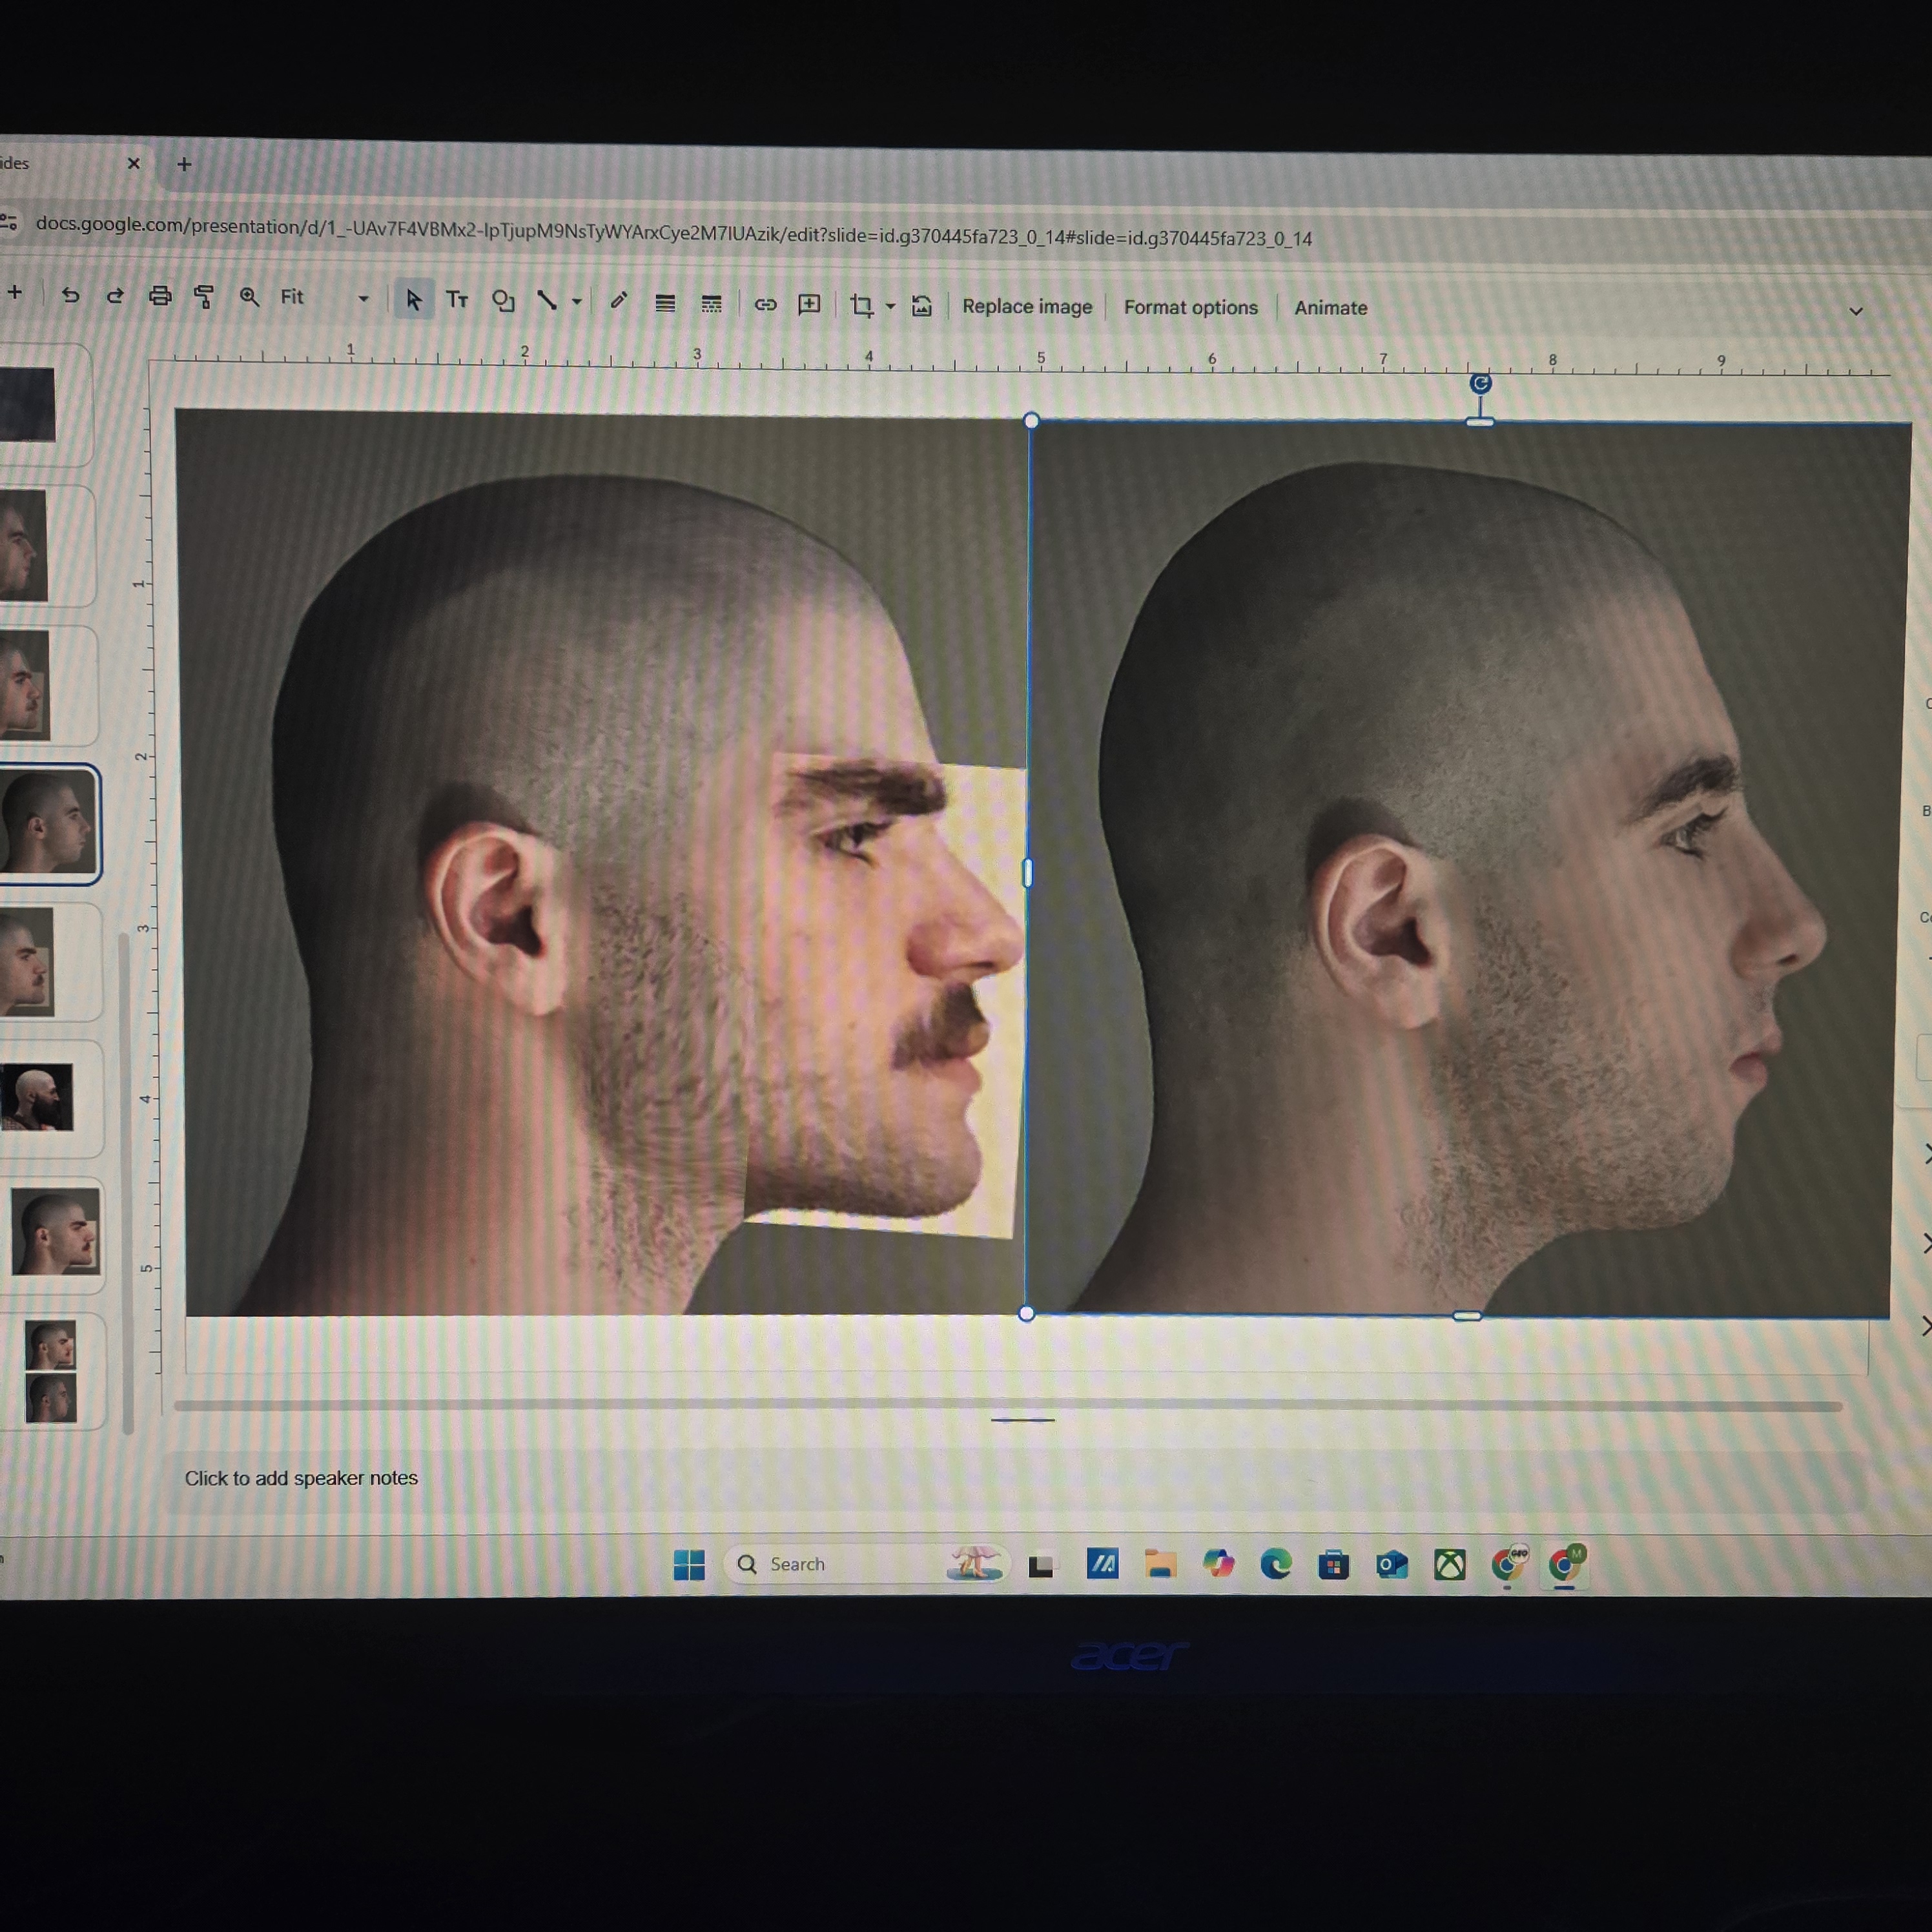Click the site info icon in address bar
This screenshot has height=1932, width=1932.
click(x=9, y=222)
